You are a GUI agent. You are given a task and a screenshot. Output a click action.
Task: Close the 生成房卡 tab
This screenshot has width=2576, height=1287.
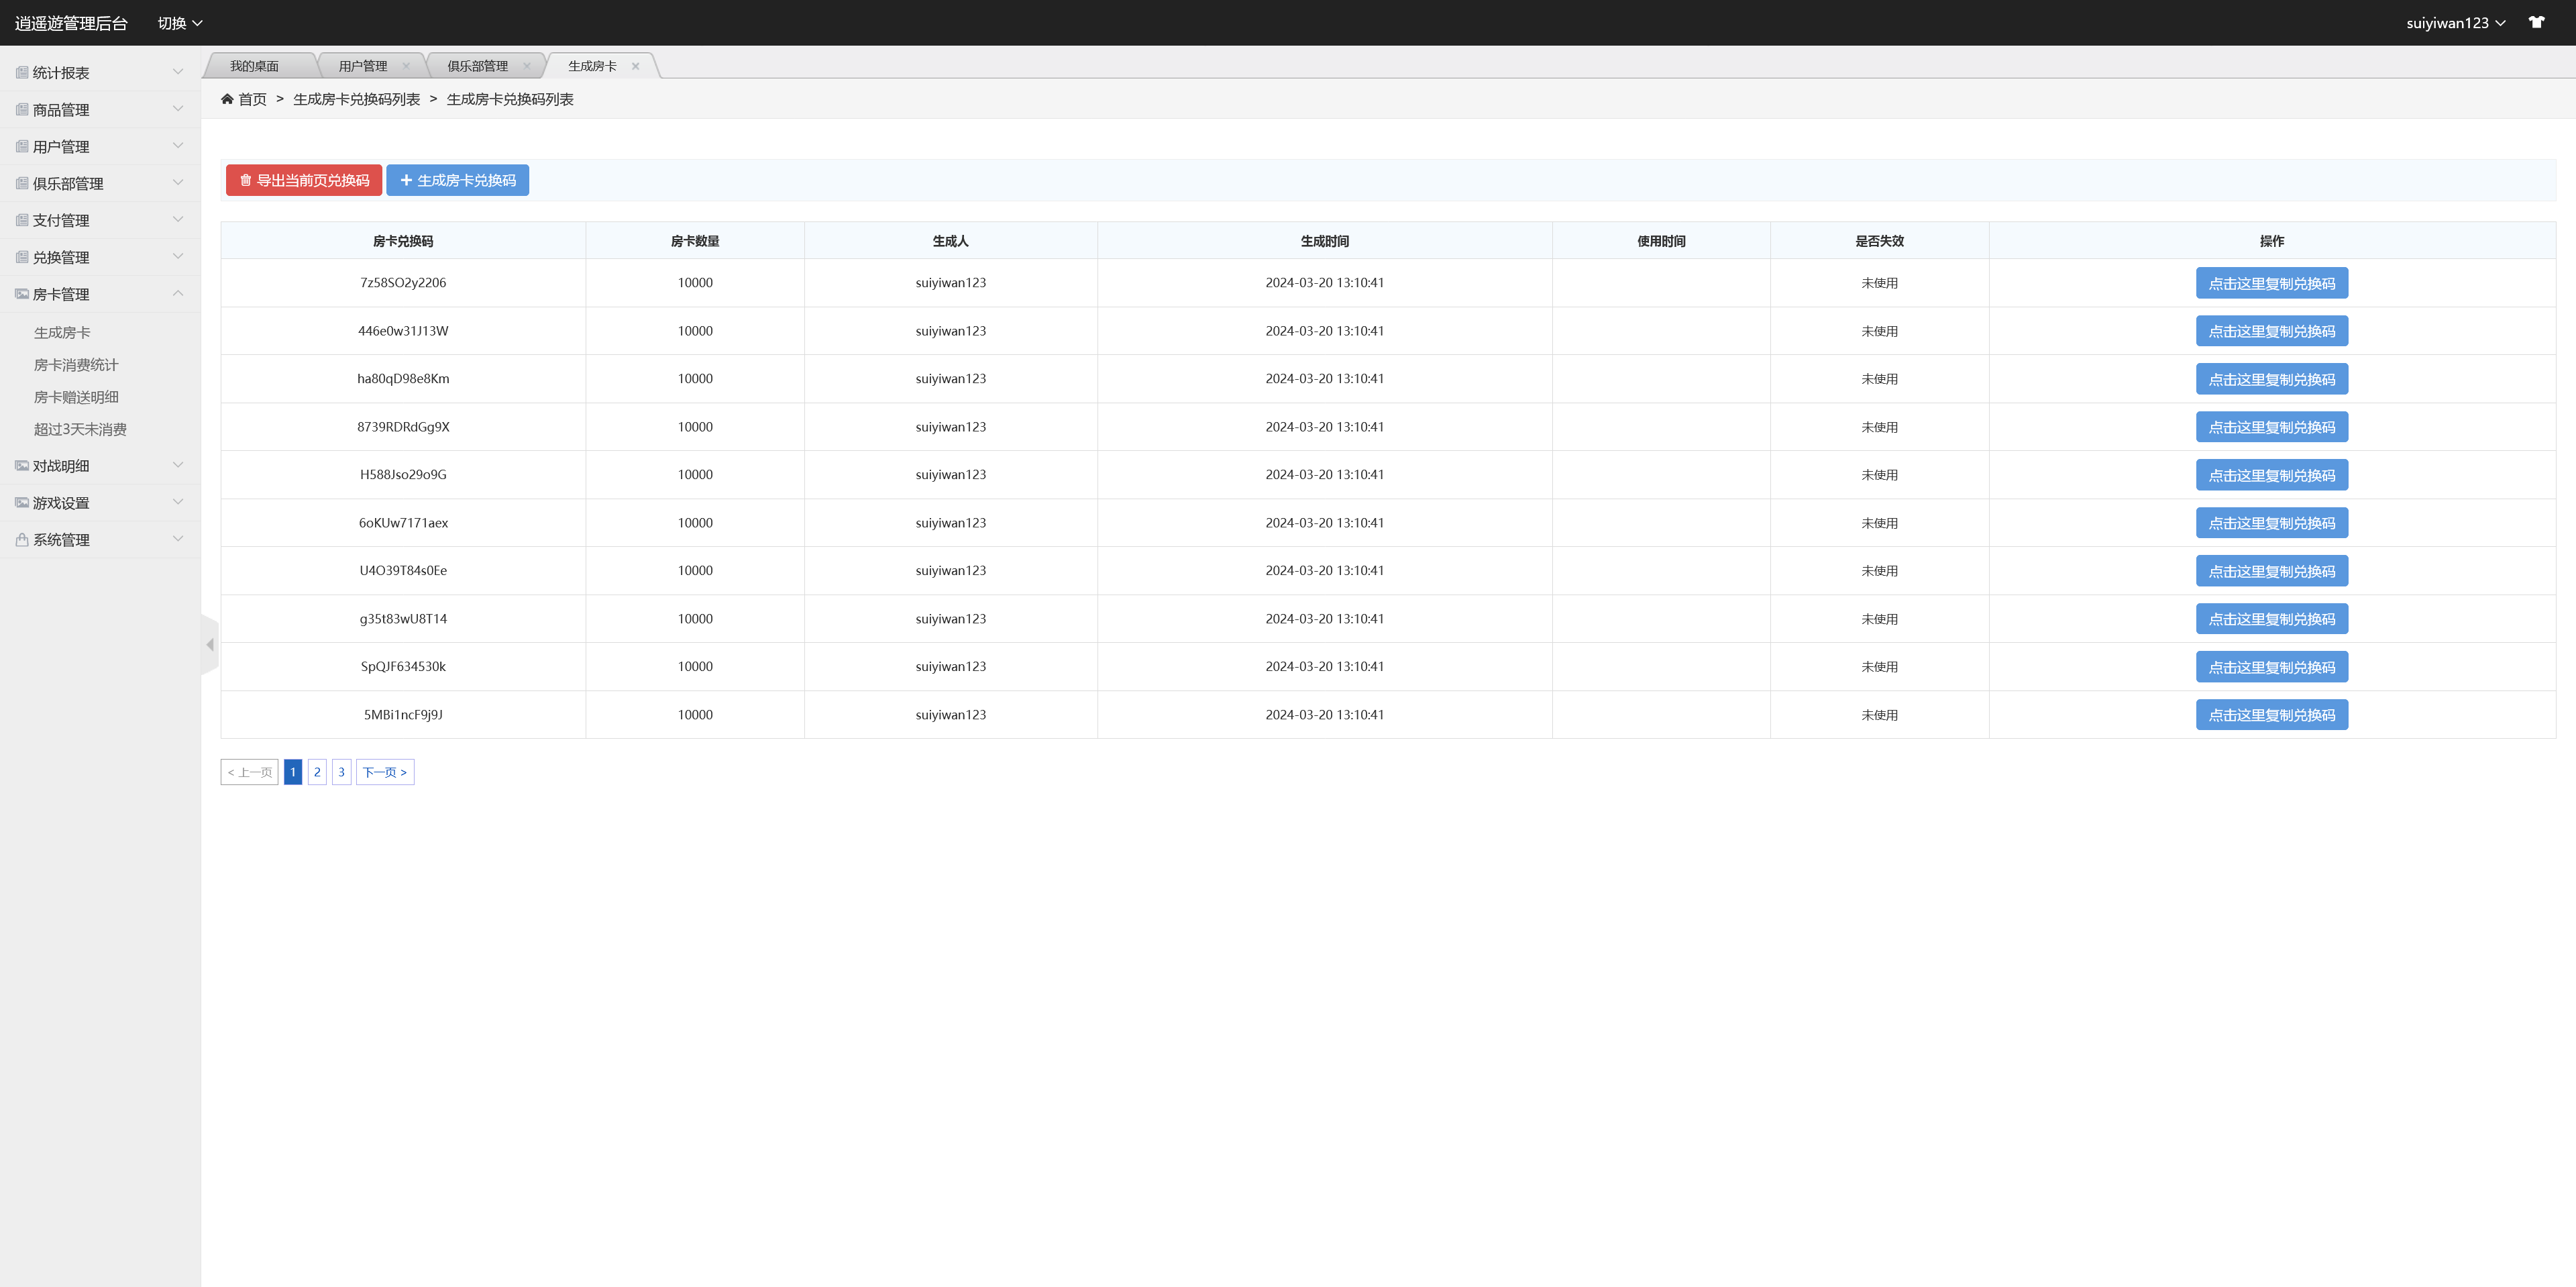(635, 66)
